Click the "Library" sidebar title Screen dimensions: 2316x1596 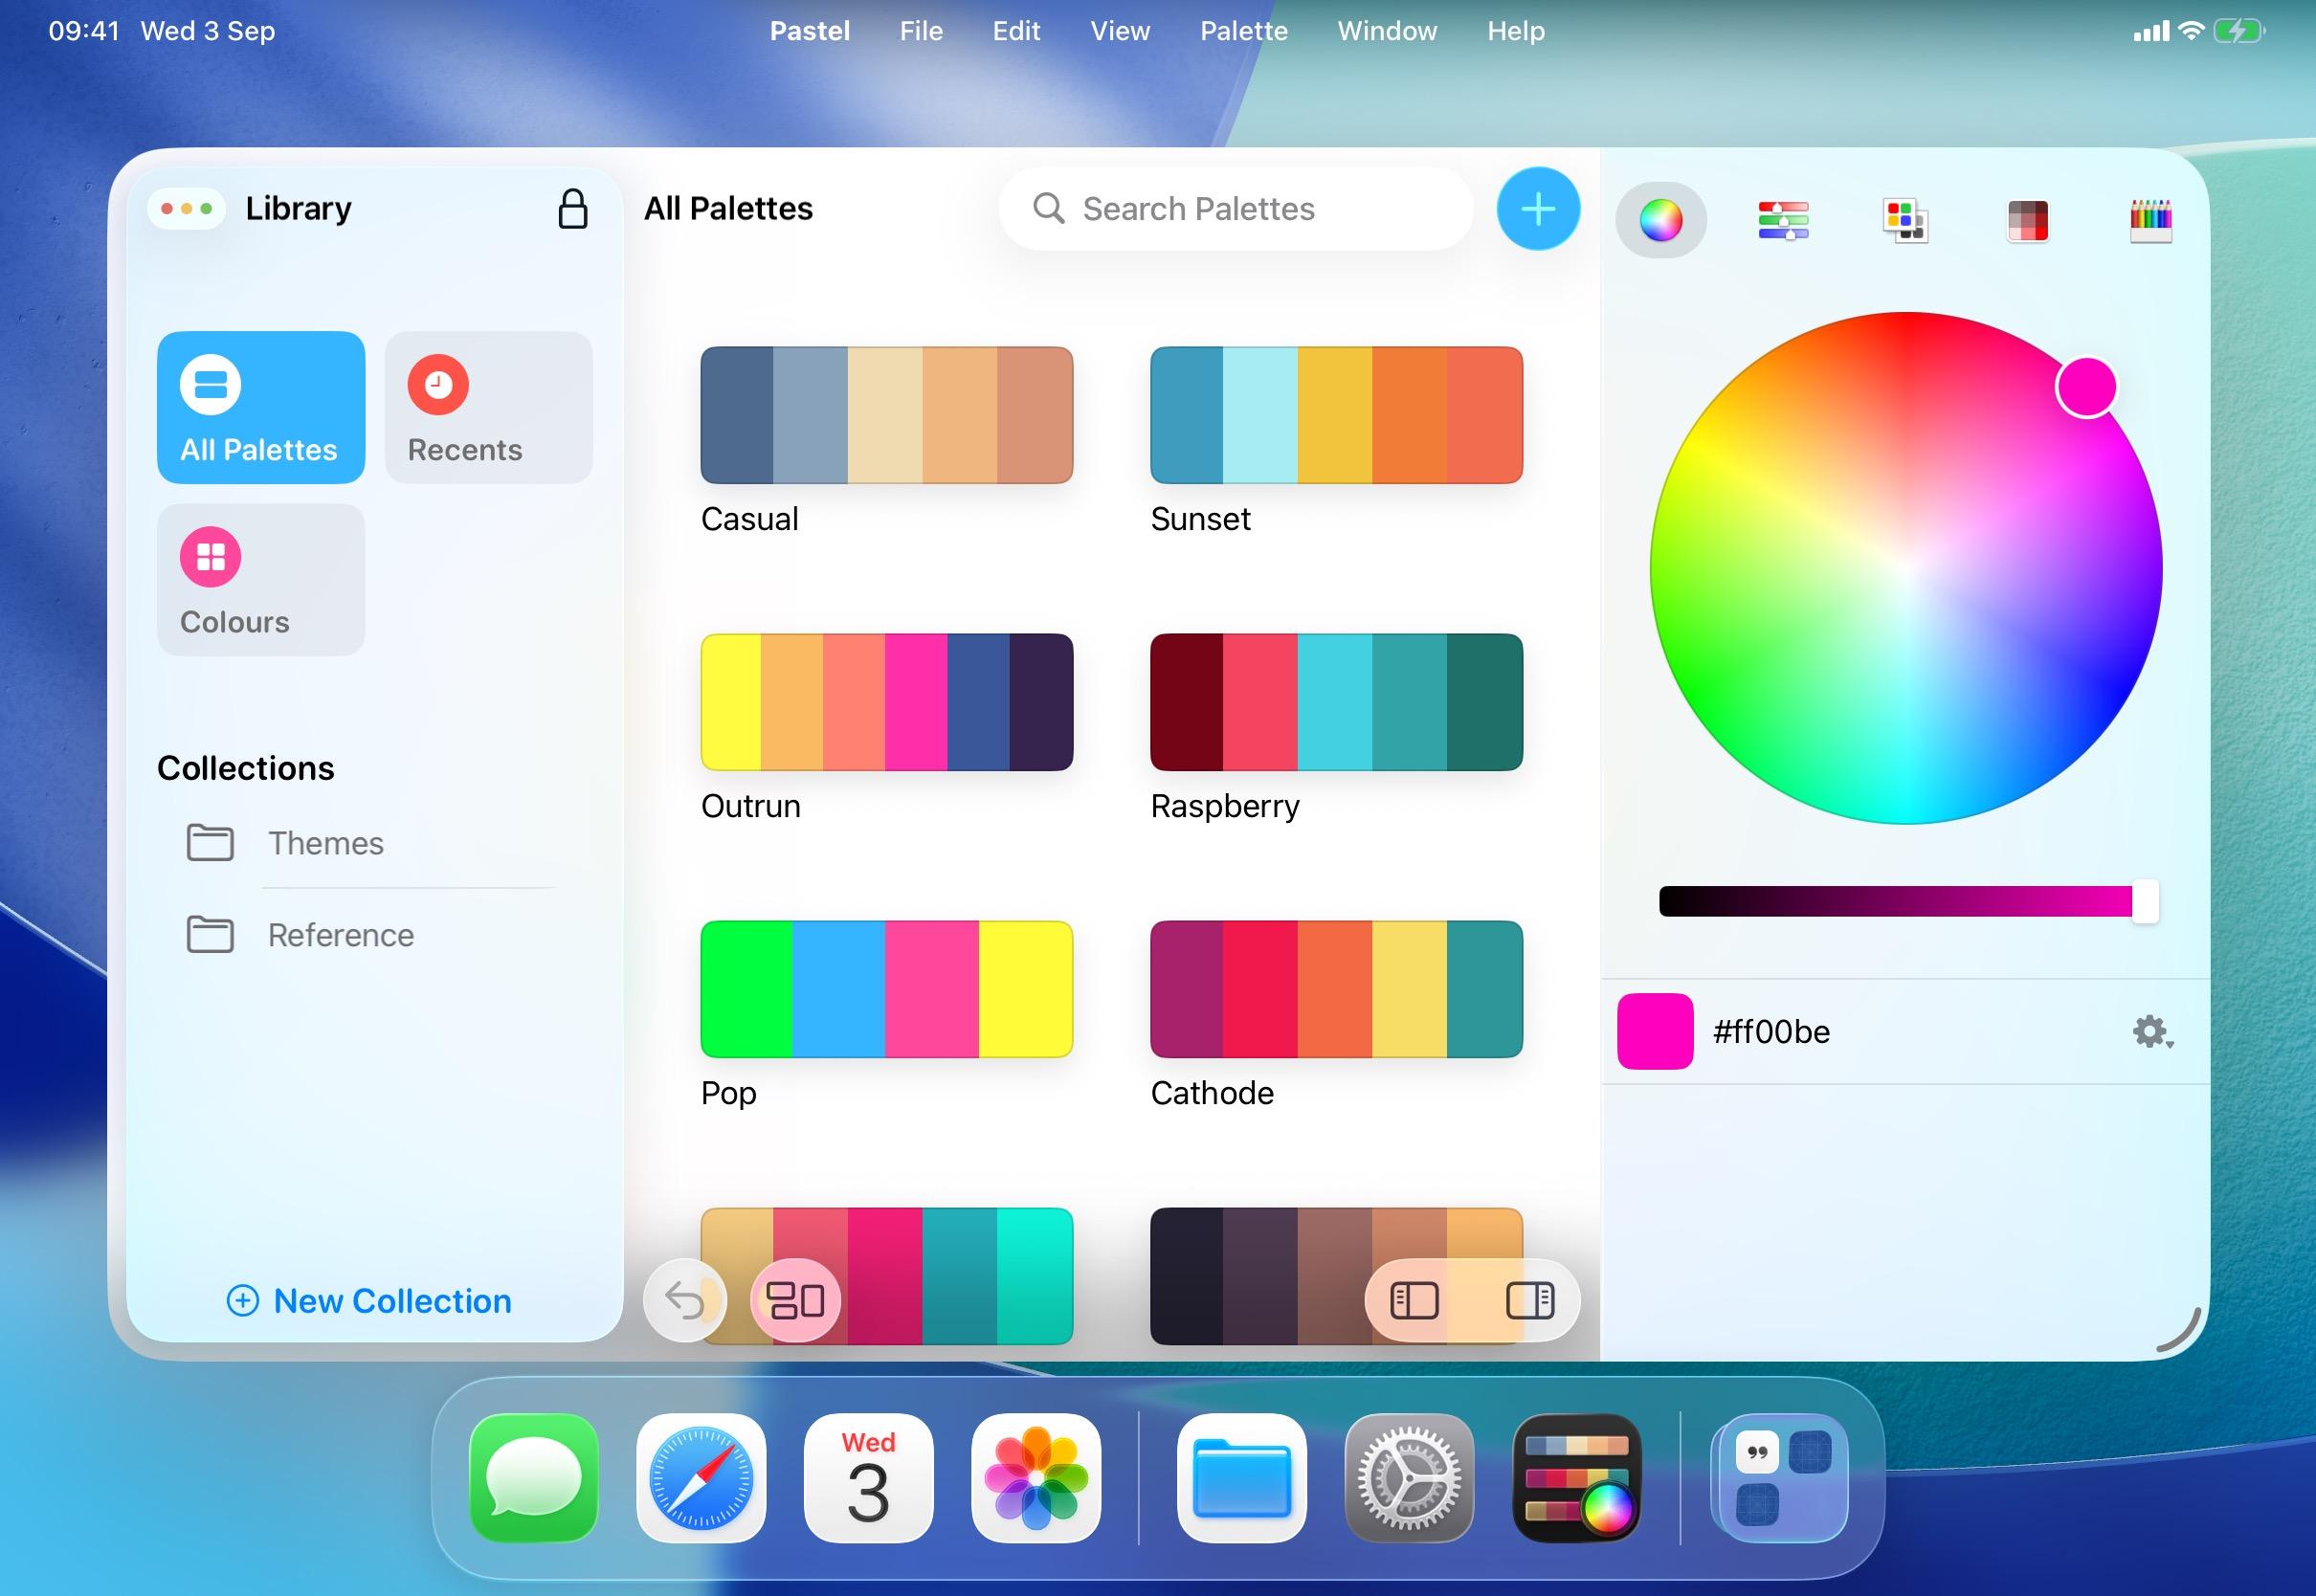coord(298,208)
